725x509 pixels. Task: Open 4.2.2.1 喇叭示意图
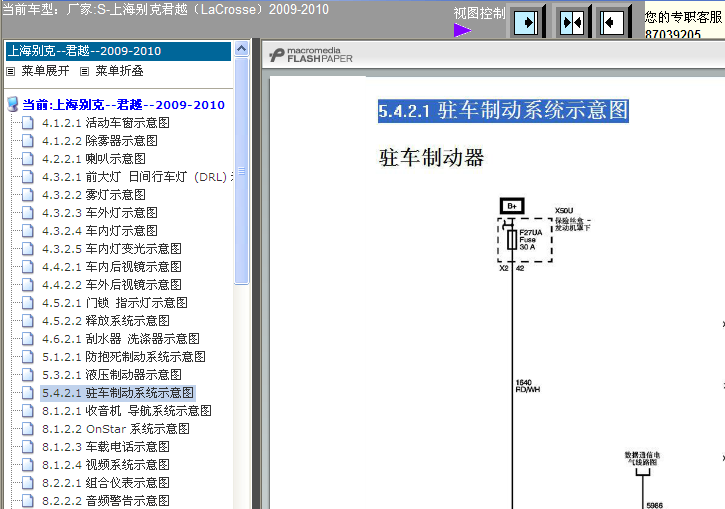click(x=93, y=159)
